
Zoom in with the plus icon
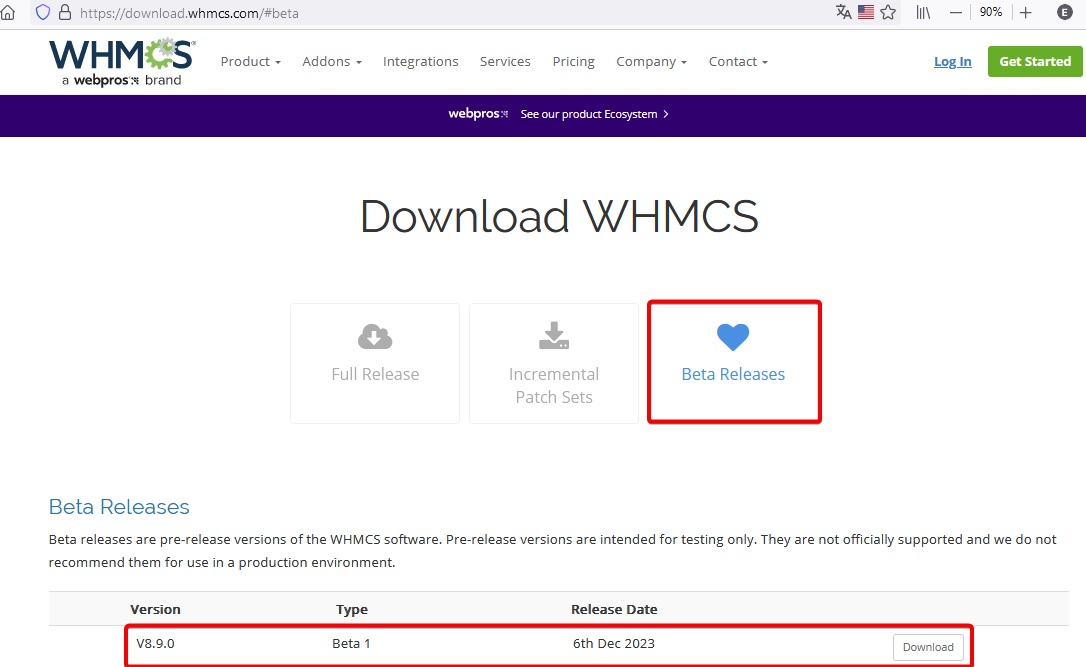[x=1026, y=12]
